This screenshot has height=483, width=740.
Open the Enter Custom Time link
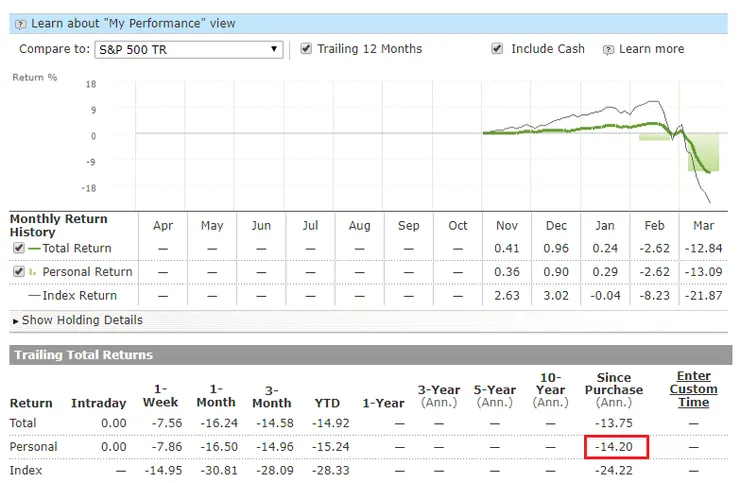click(x=693, y=389)
